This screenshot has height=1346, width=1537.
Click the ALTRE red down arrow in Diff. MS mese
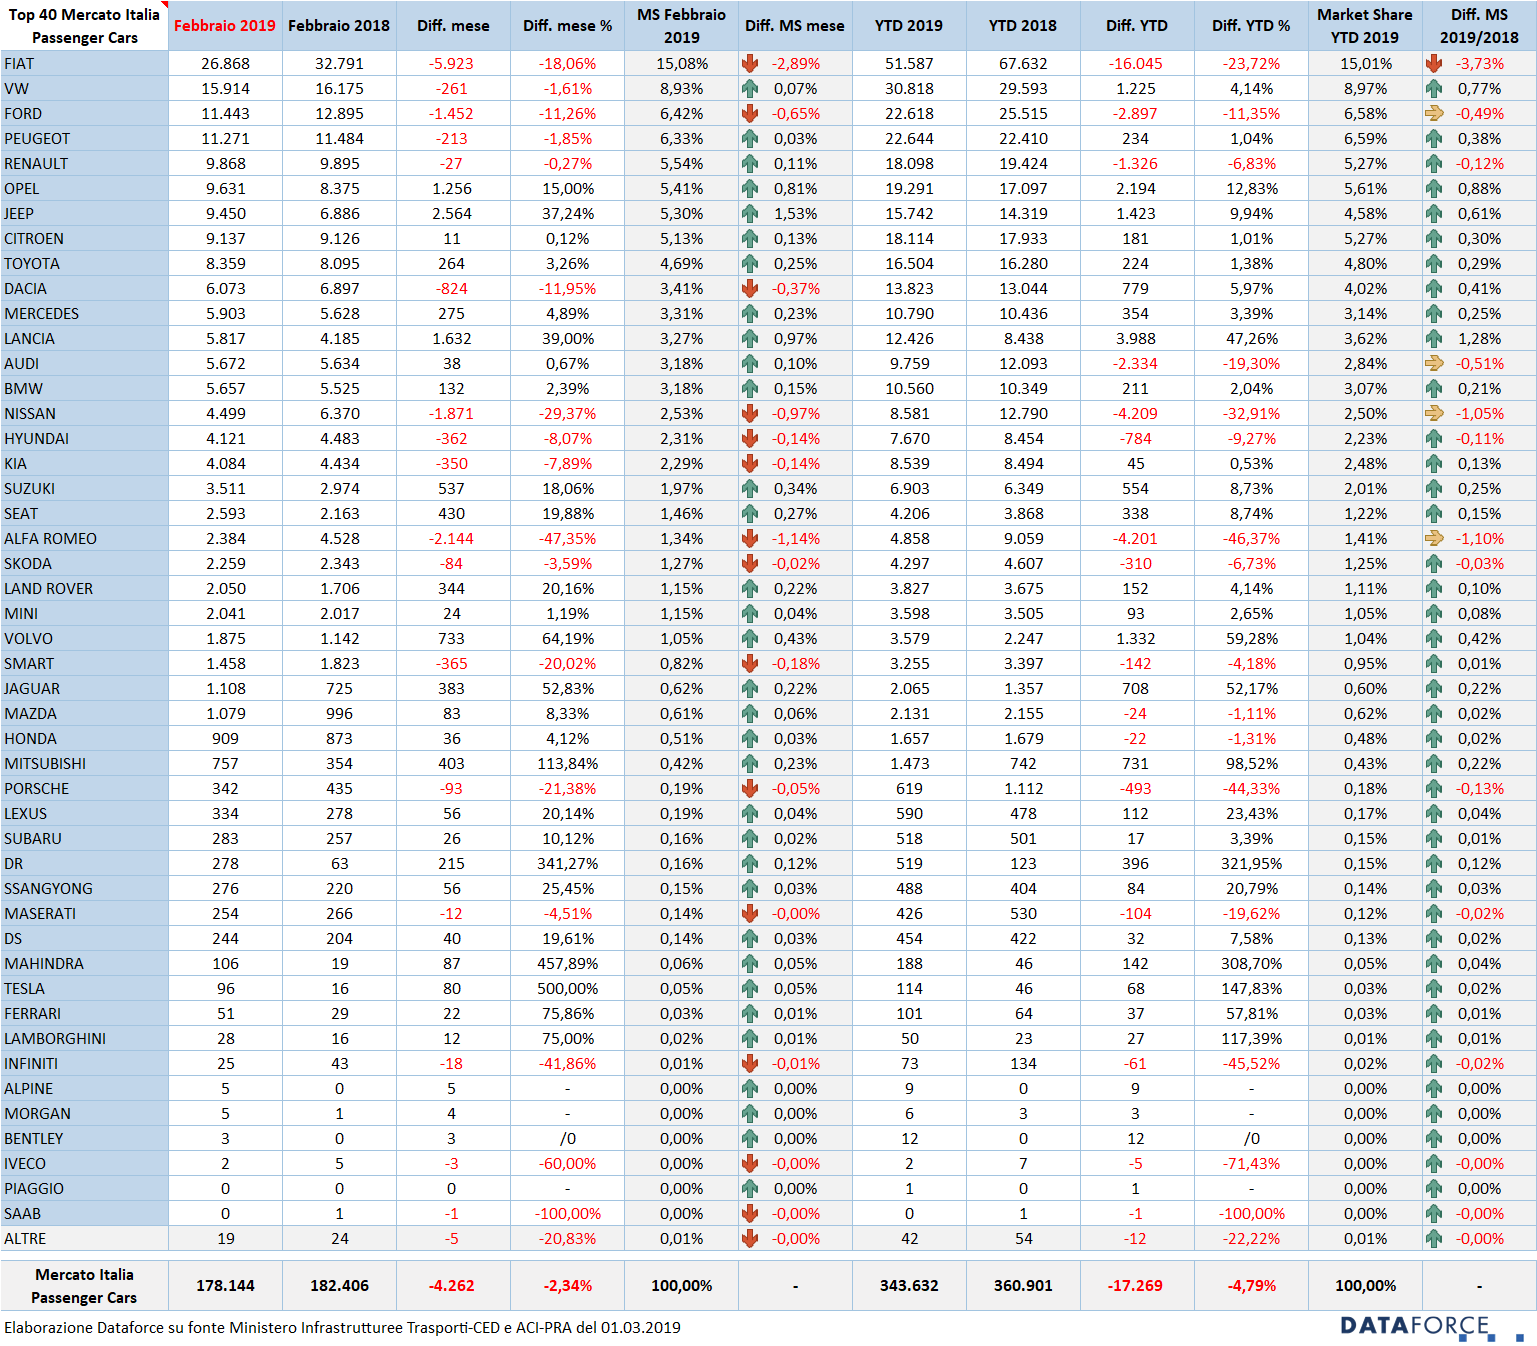(750, 1238)
